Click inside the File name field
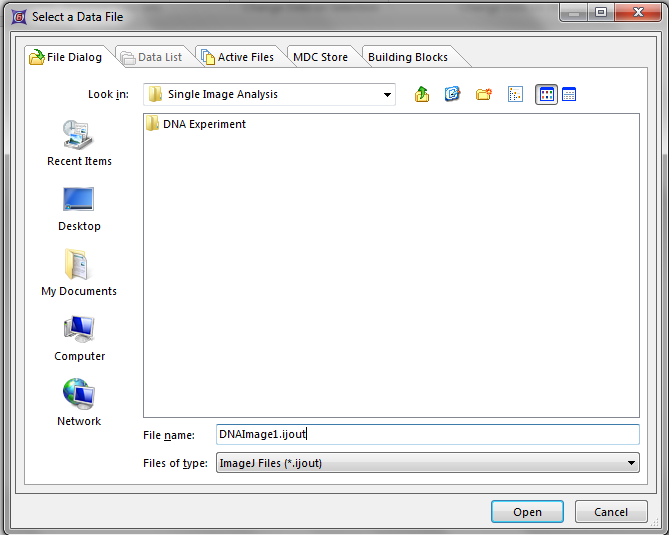 pos(427,434)
